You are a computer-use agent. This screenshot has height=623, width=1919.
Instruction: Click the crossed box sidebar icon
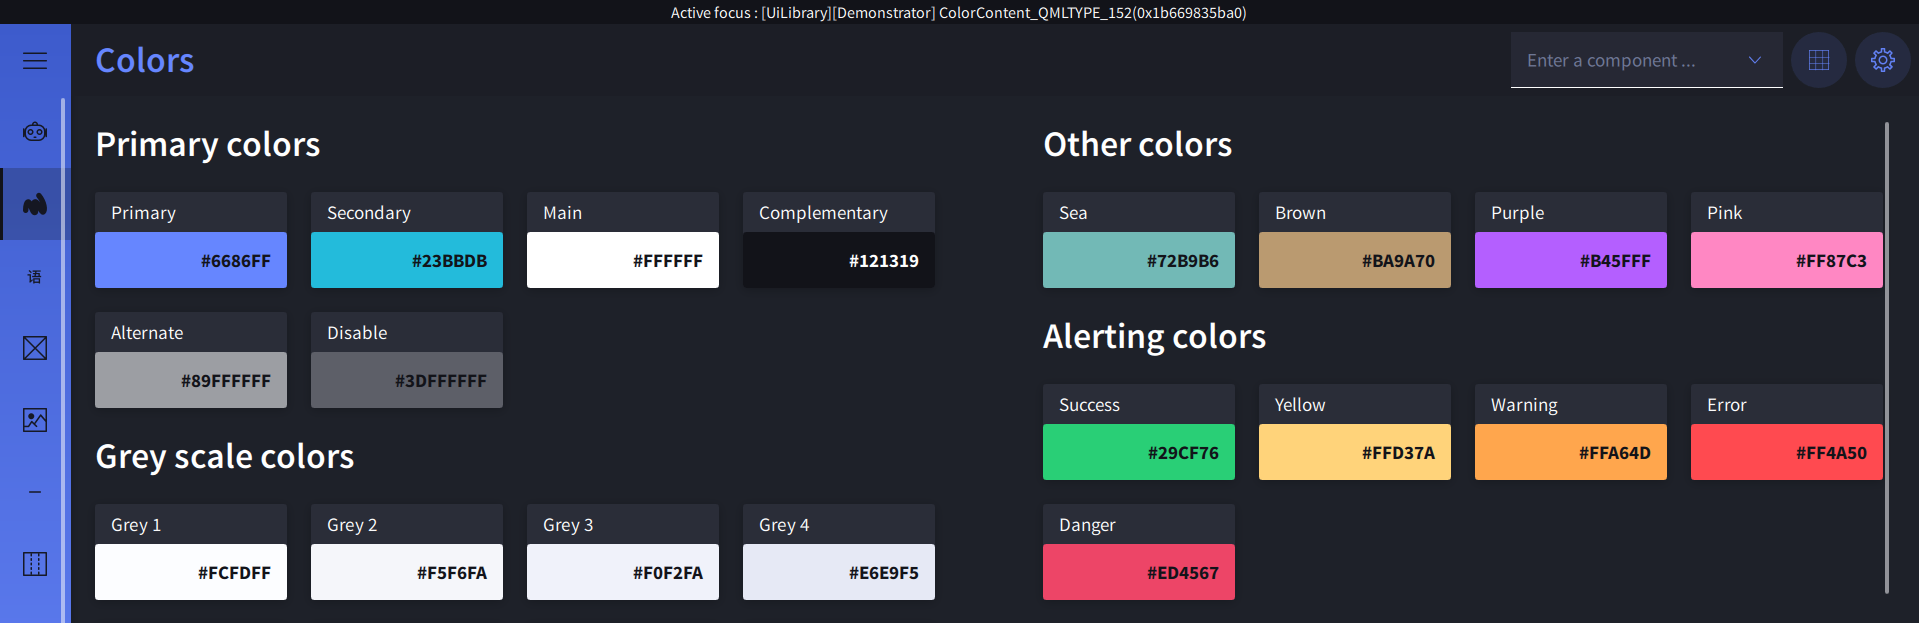tap(35, 348)
